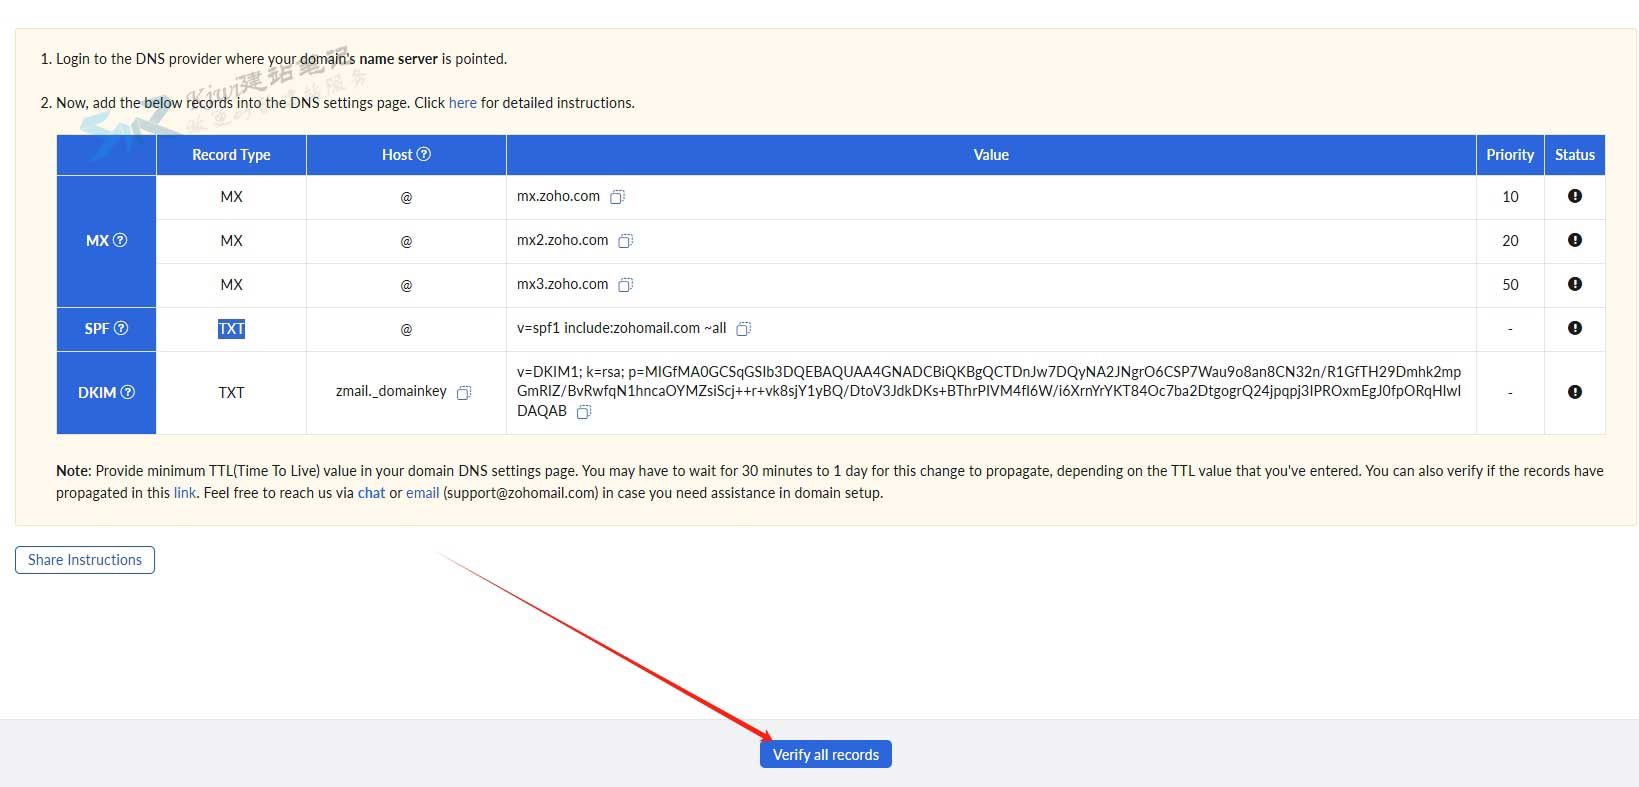
Task: Click the @ host in the SPF row
Action: pos(406,329)
